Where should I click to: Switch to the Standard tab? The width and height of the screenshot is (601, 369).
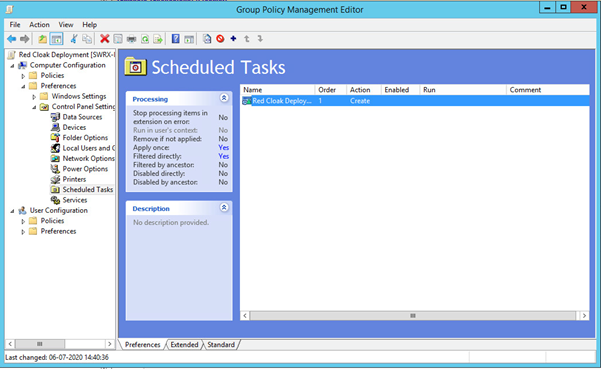coord(221,344)
